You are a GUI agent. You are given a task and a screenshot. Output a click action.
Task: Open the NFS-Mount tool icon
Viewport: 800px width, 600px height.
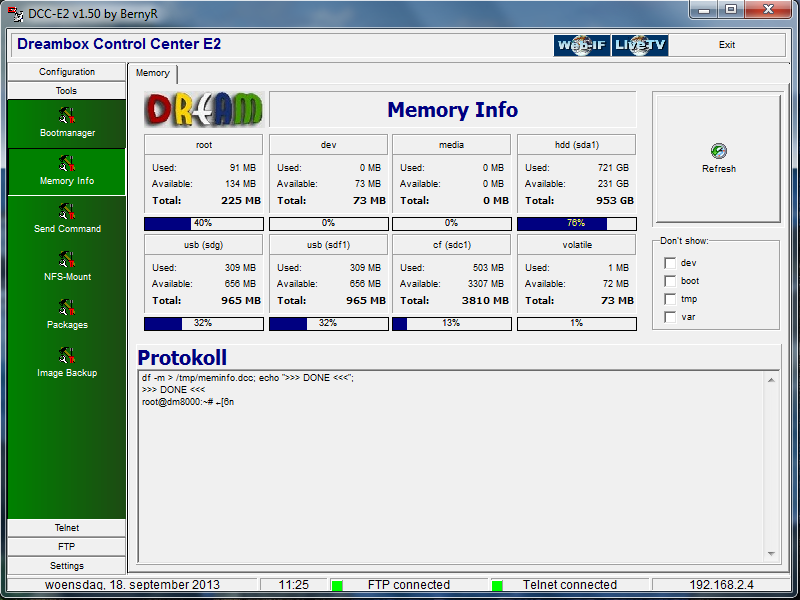coord(66,259)
